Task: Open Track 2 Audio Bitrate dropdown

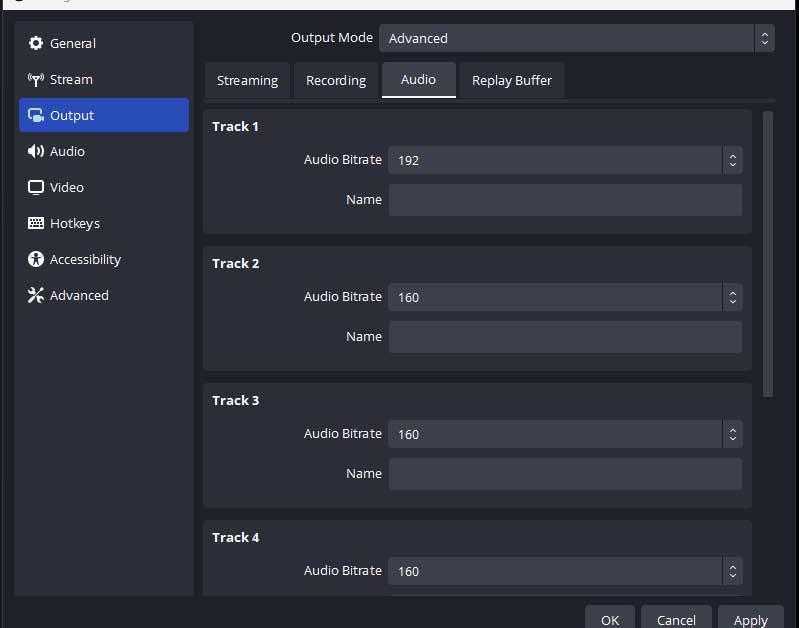Action: point(565,297)
